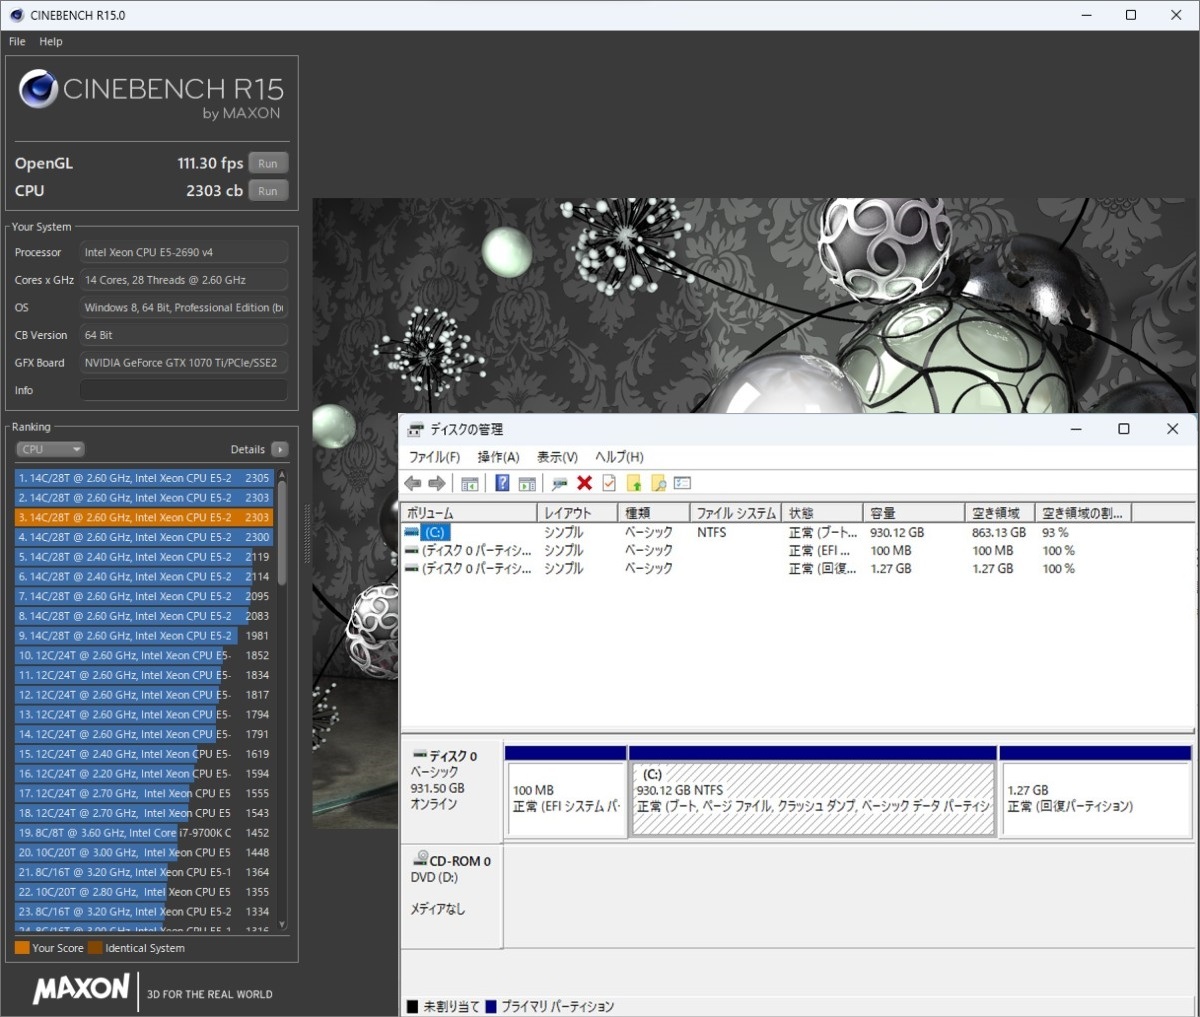Open ファイル(F) menu in Disk Management
The image size is (1200, 1017).
click(434, 457)
